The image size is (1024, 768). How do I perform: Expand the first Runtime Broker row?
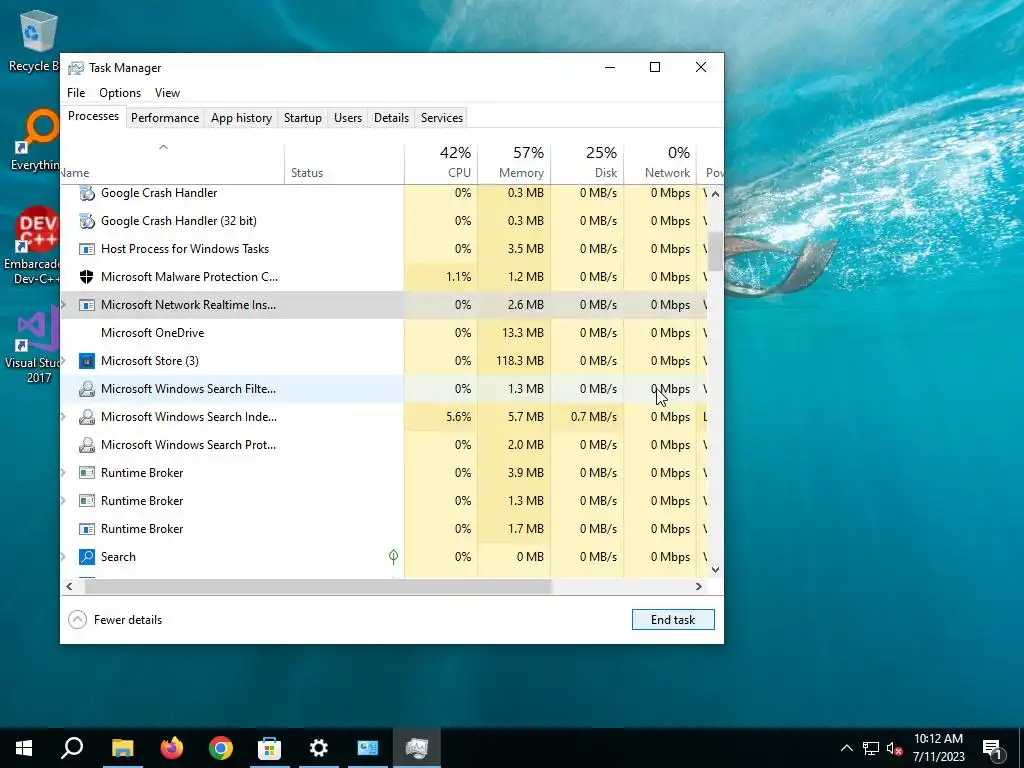(64, 473)
